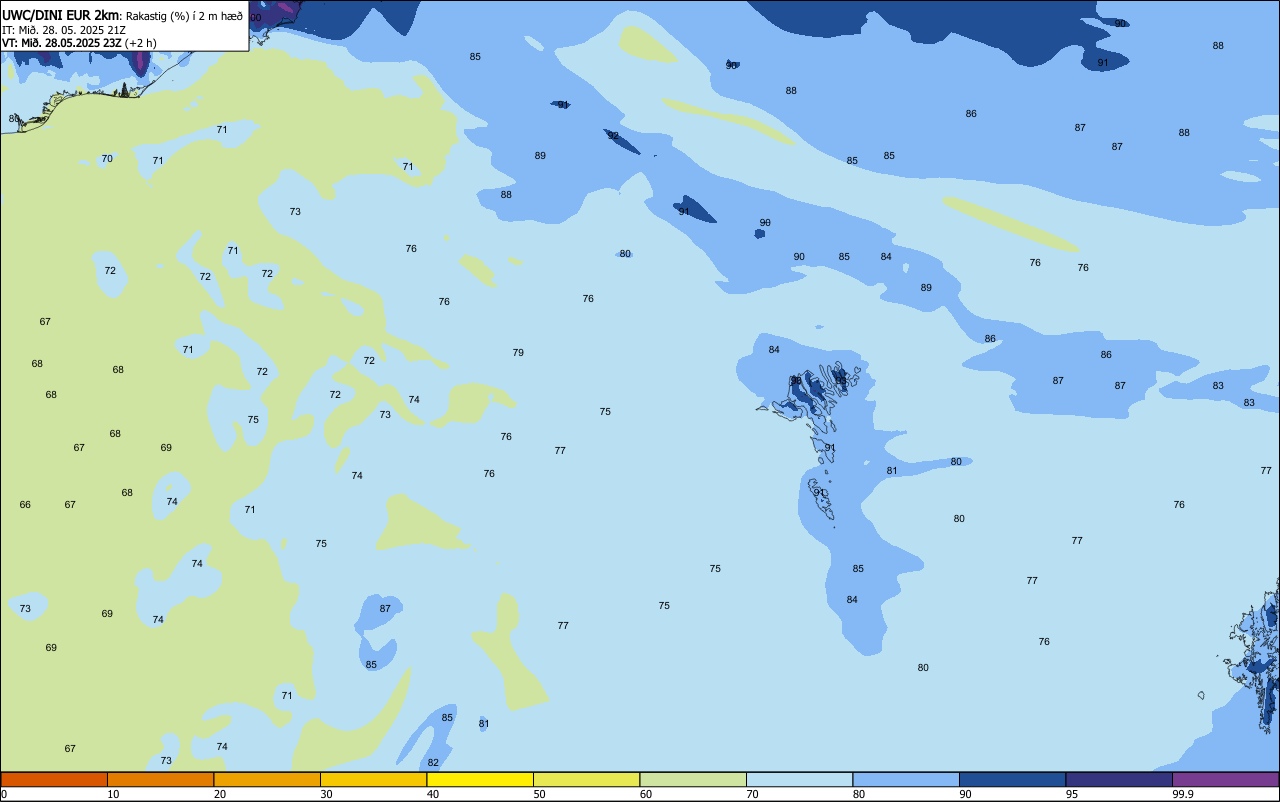Screen dimensions: 1280x802
Task: Click the navy 95–99.9 legend swatch
Action: (1119, 779)
